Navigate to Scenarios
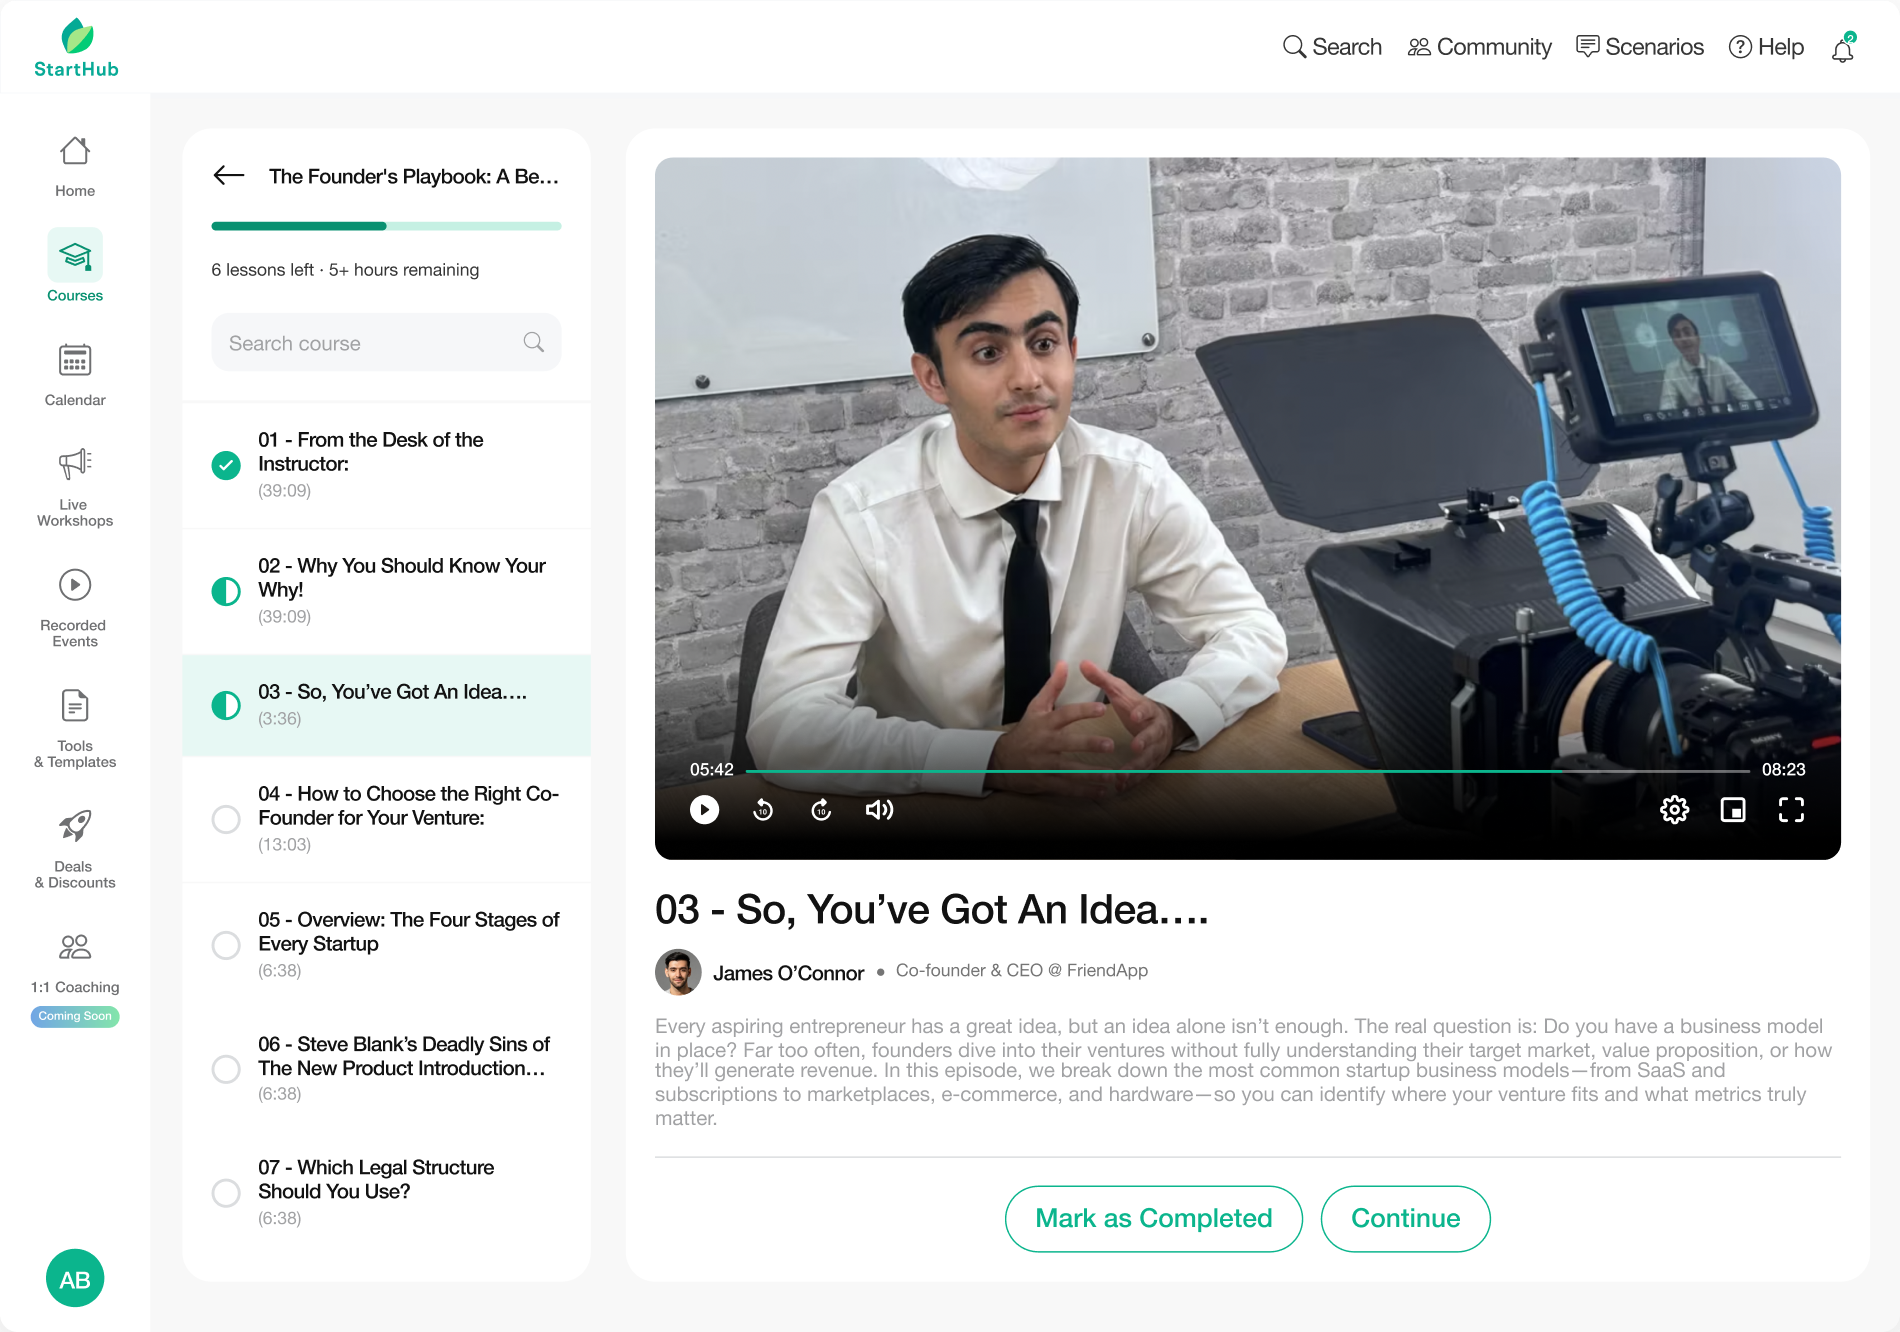Image resolution: width=1900 pixels, height=1332 pixels. [1639, 46]
